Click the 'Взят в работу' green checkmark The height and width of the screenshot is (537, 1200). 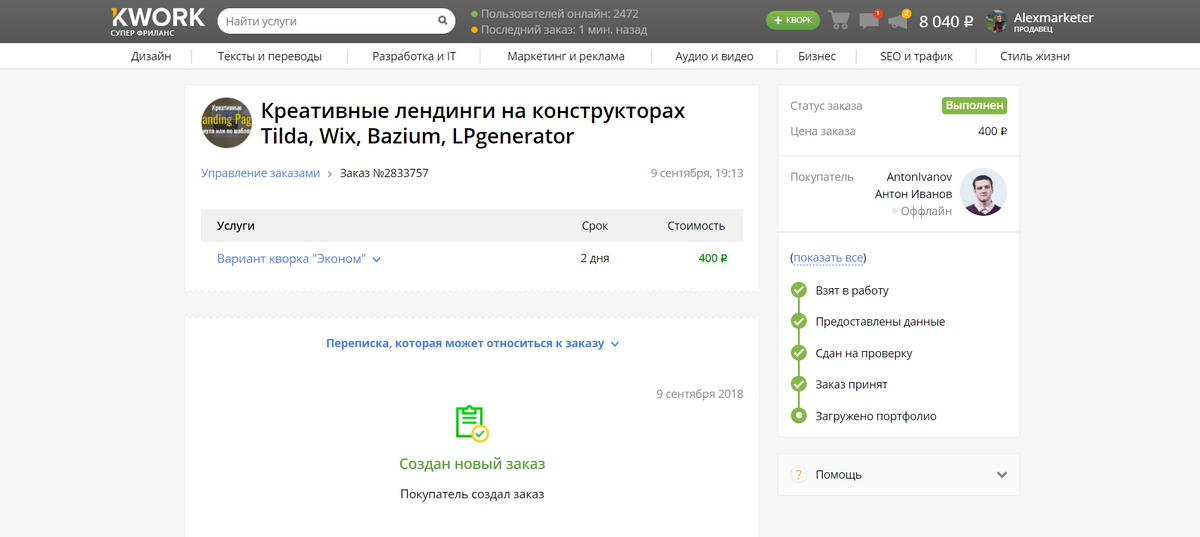click(x=798, y=290)
